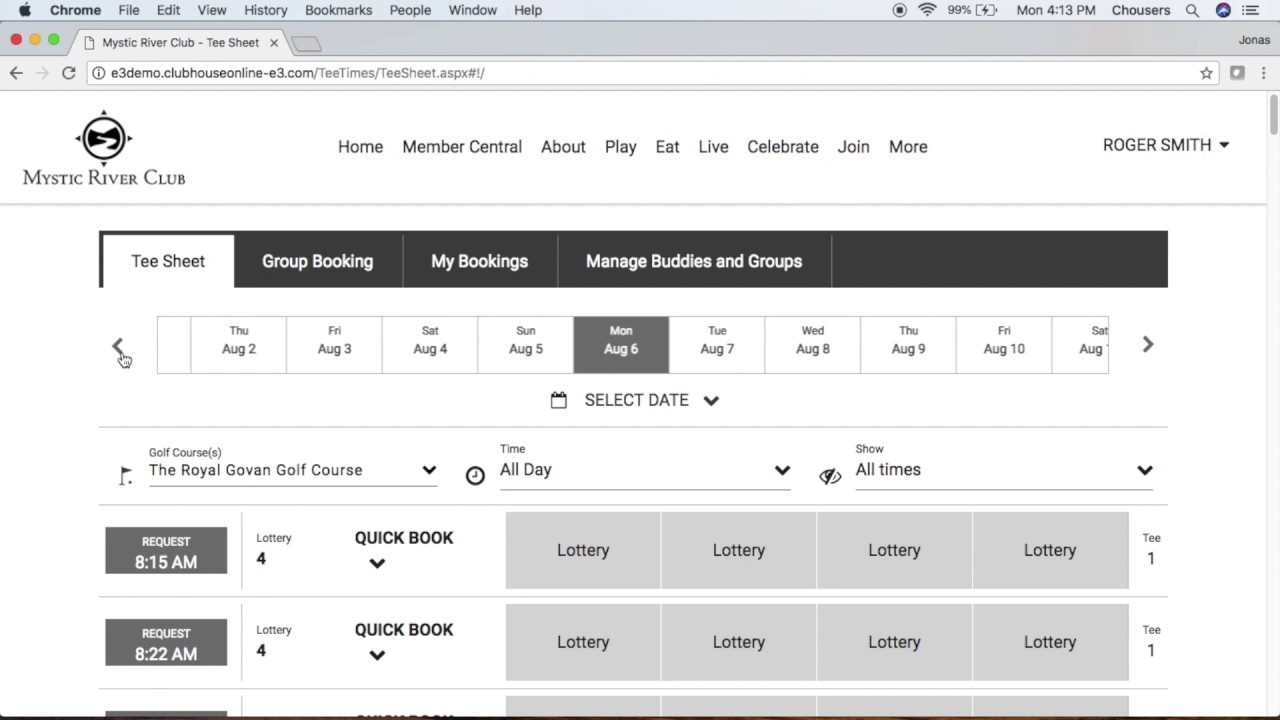Click screen recording status icon in menu bar

[900, 10]
